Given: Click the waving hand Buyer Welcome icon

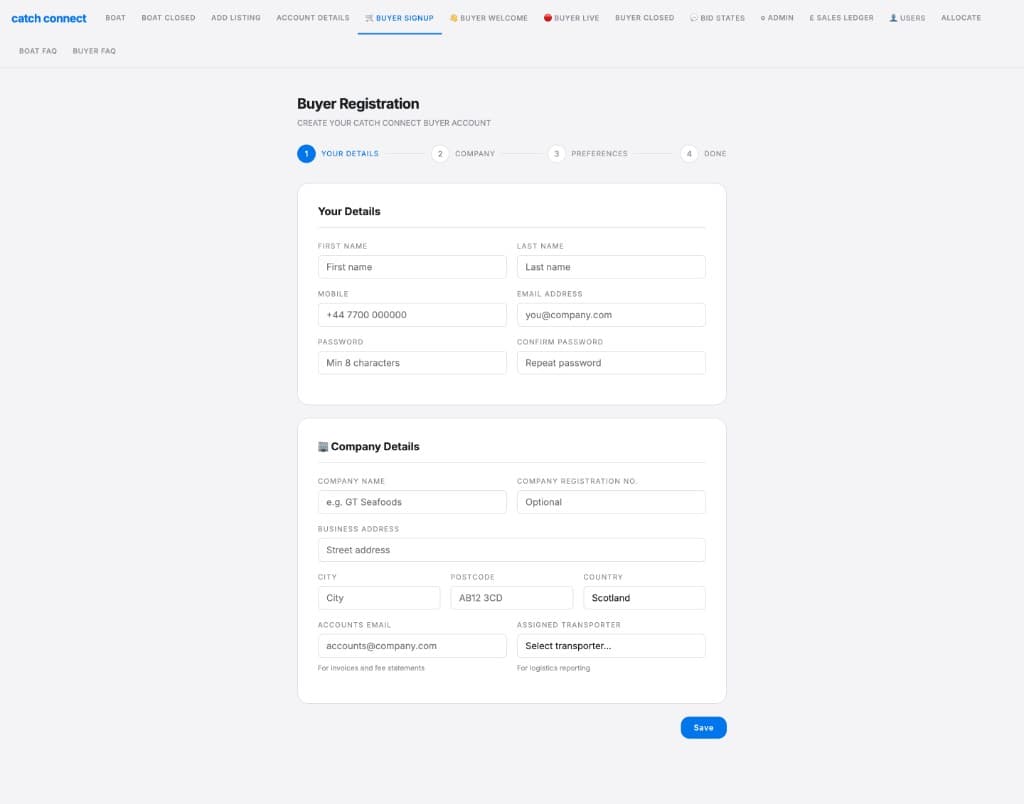Looking at the screenshot, I should click(x=452, y=17).
